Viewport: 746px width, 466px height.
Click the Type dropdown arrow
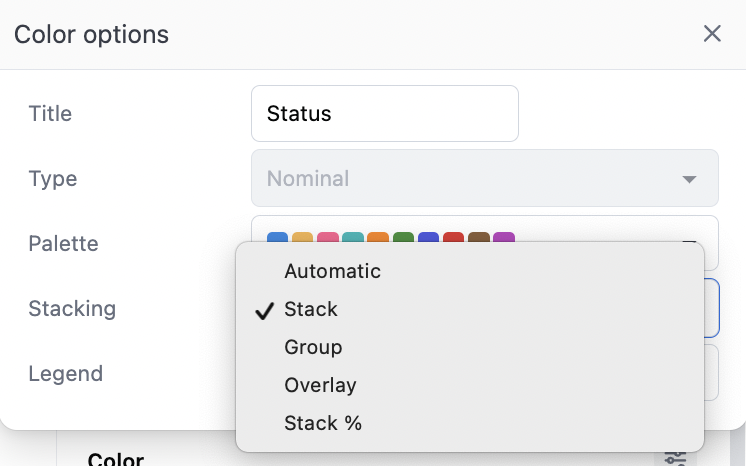pos(688,179)
